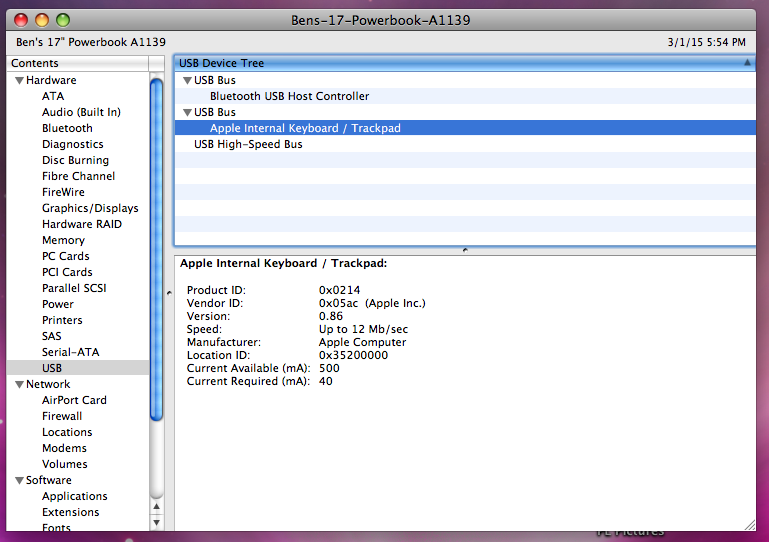Select SAS in the sidebar
769x542 pixels.
(51, 336)
